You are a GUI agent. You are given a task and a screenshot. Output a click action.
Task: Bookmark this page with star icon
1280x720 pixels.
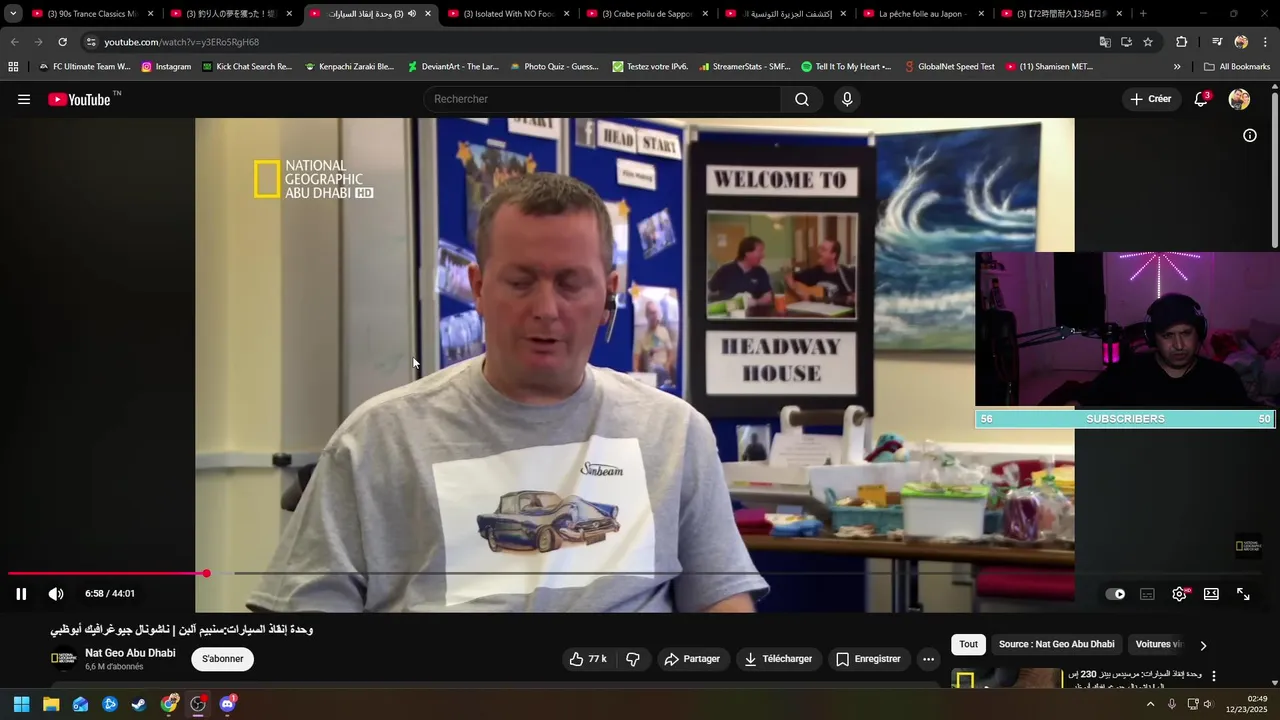coord(1148,42)
